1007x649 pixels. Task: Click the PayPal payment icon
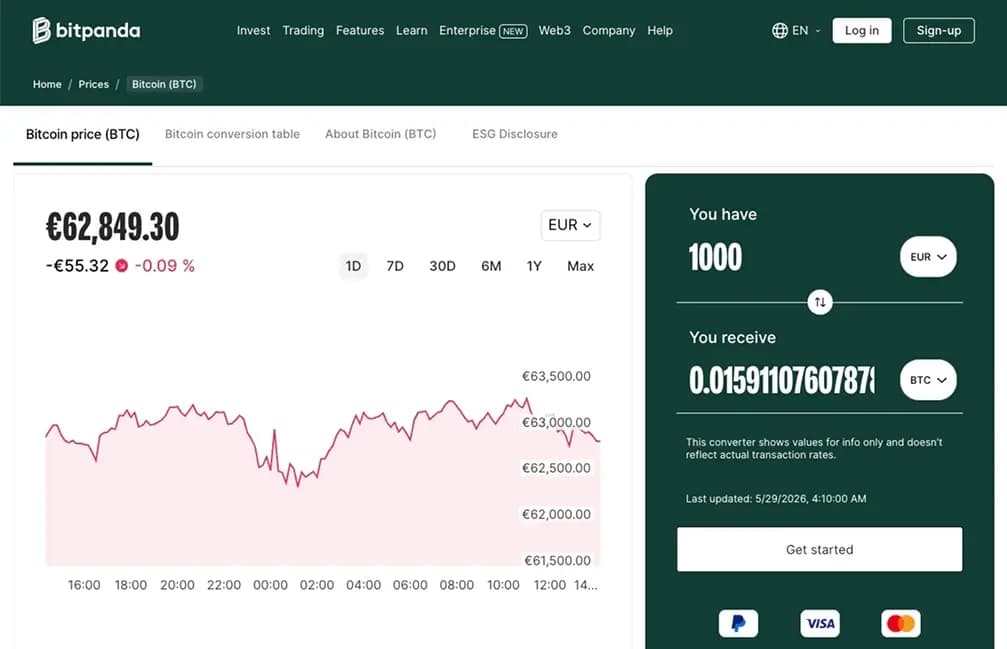coord(739,623)
